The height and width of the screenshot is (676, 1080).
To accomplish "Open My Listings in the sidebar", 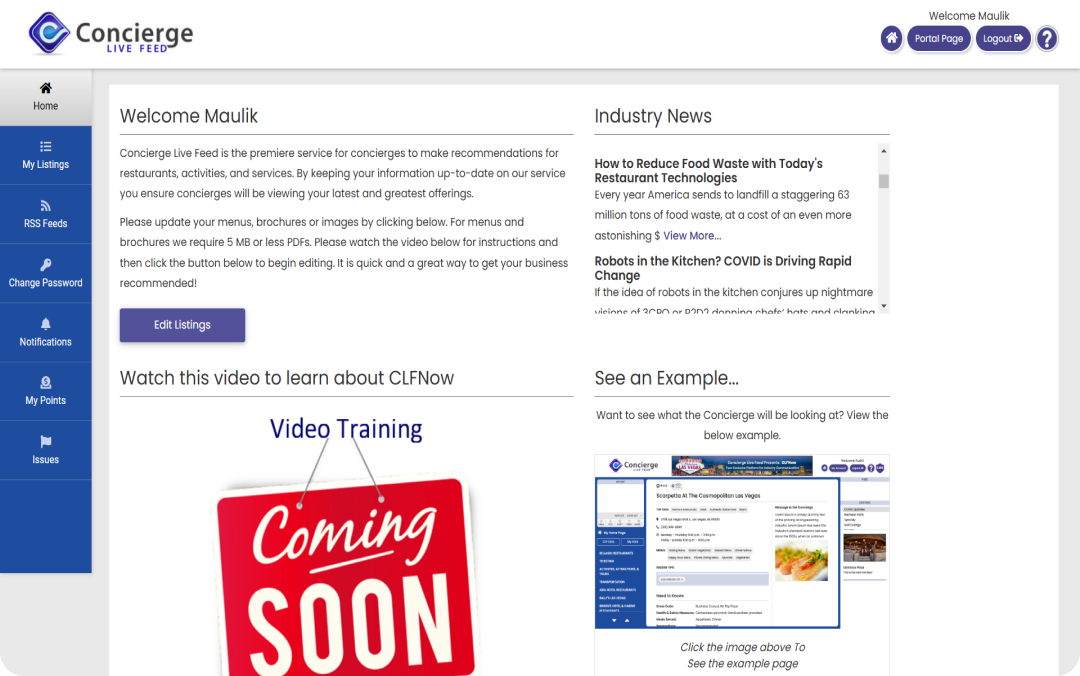I will click(x=45, y=155).
